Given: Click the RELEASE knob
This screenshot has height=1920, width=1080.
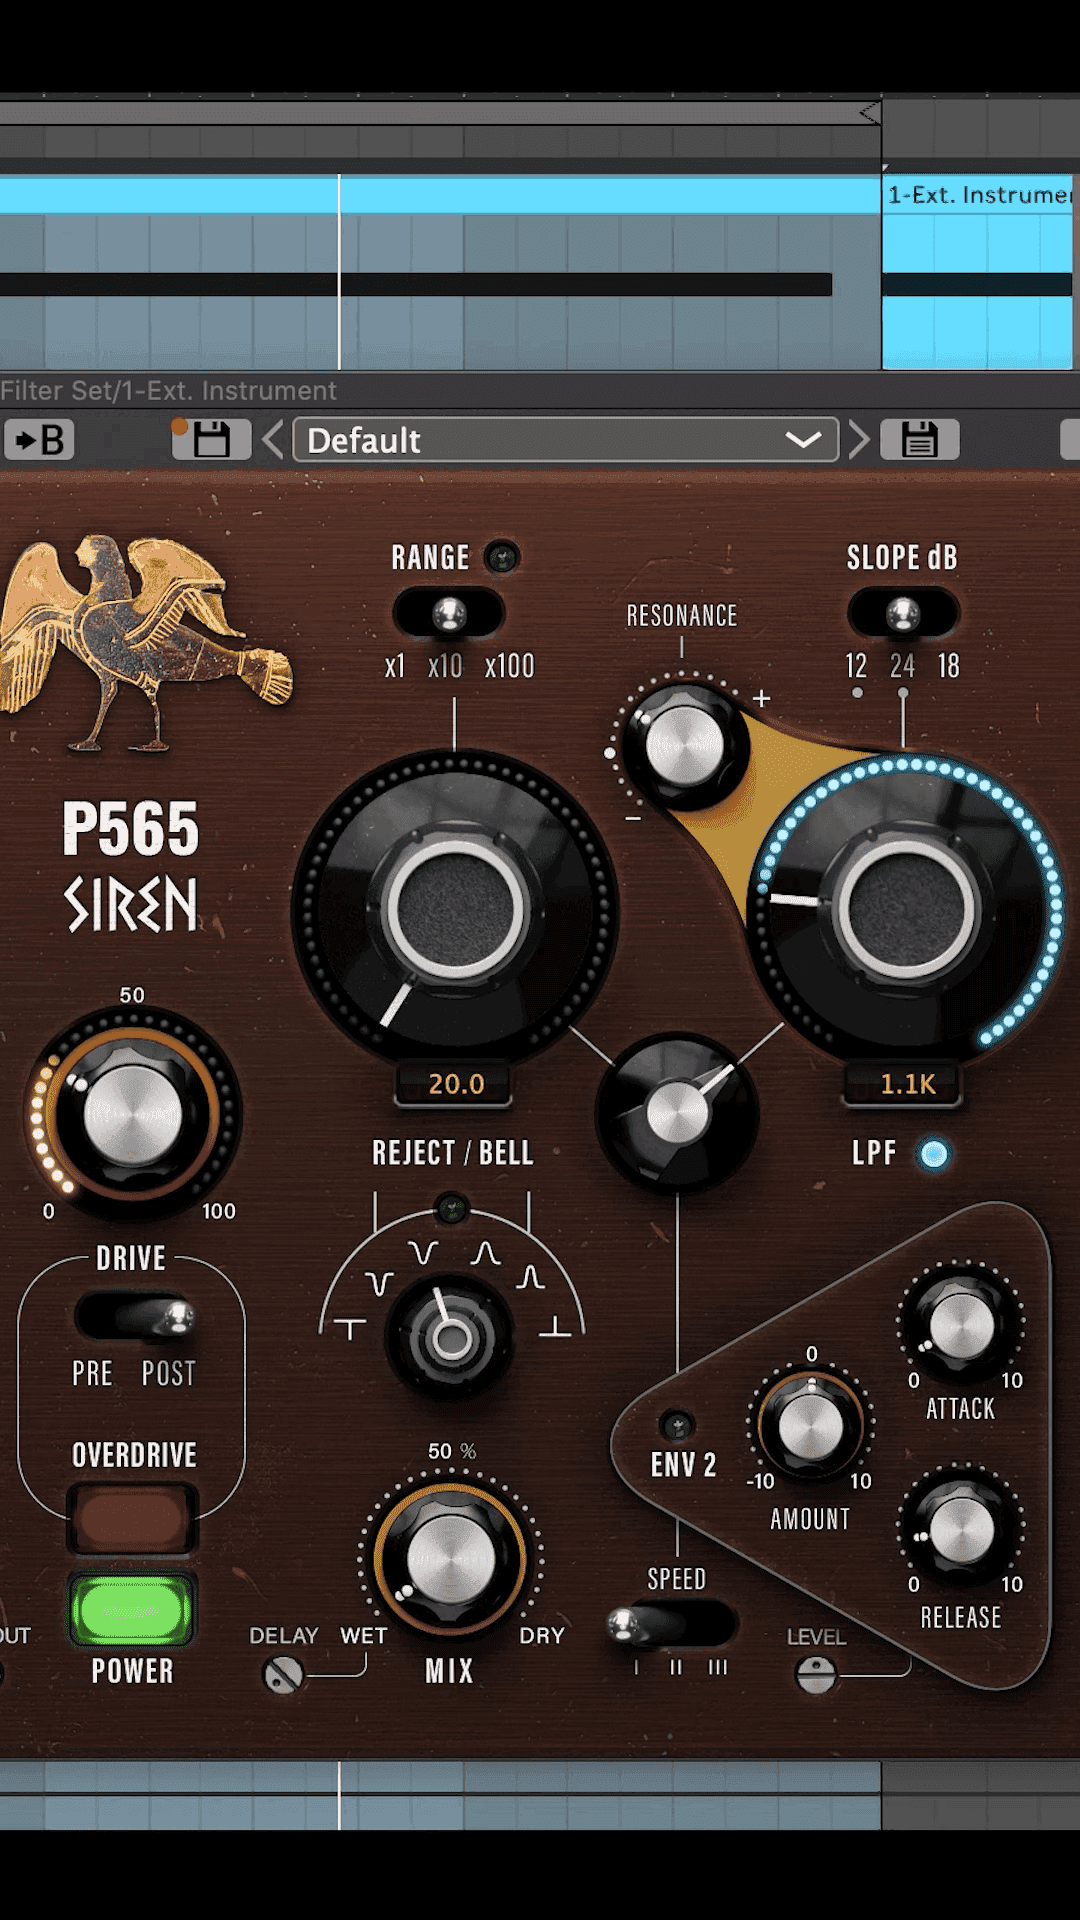Looking at the screenshot, I should 962,1530.
